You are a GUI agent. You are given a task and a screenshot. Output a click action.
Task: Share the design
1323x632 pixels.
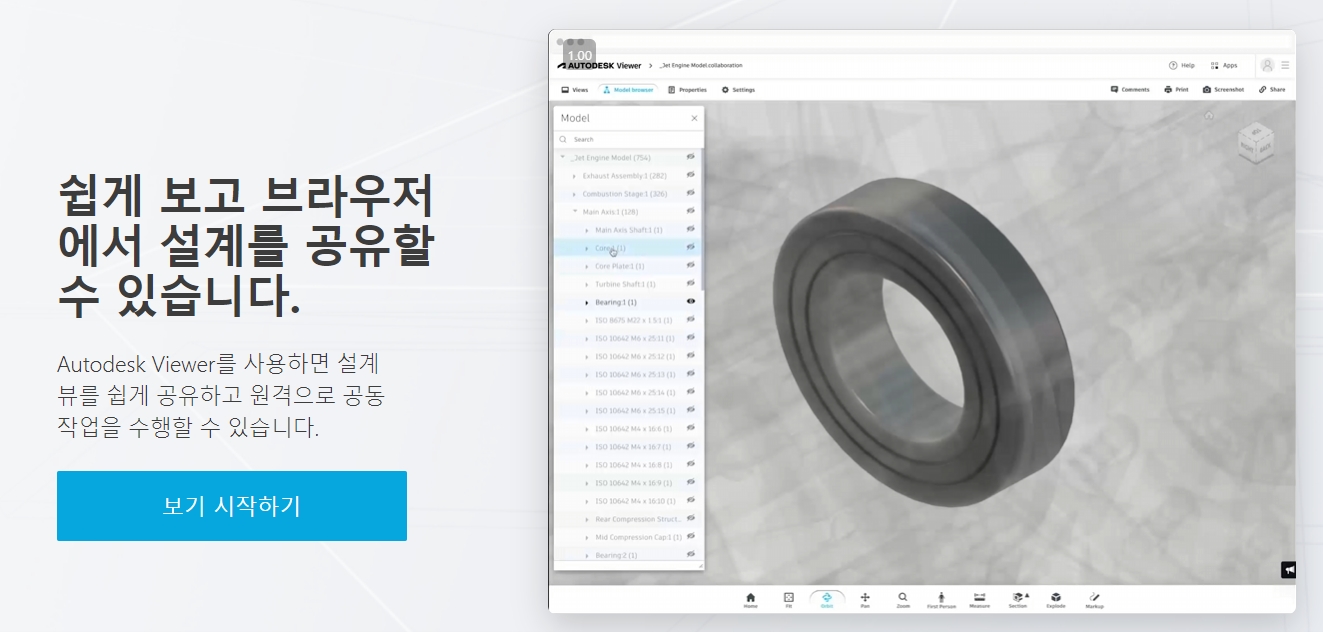pos(1273,90)
